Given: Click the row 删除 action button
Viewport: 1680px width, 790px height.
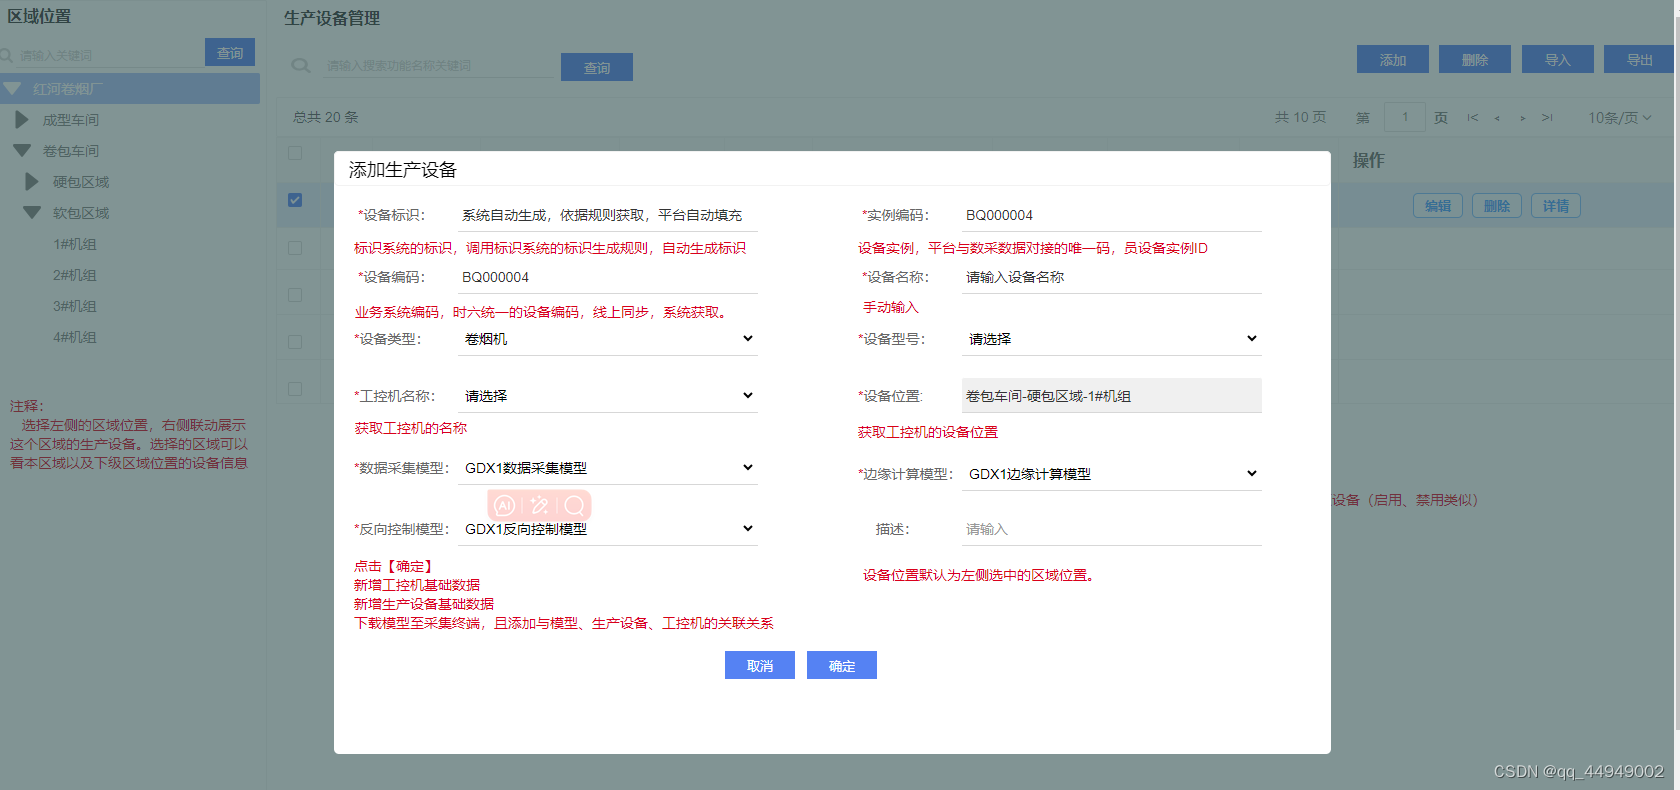Looking at the screenshot, I should (x=1497, y=206).
